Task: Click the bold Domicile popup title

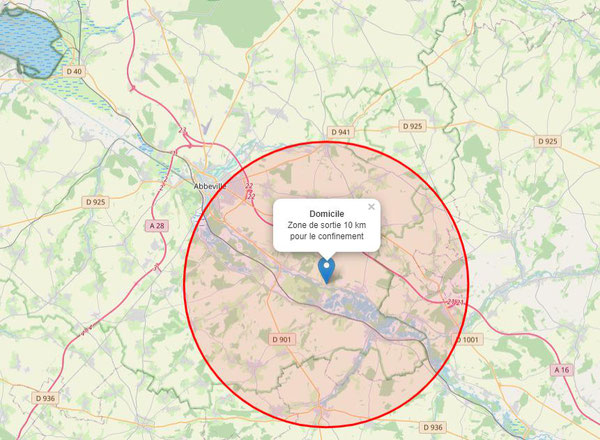Action: coord(326,214)
